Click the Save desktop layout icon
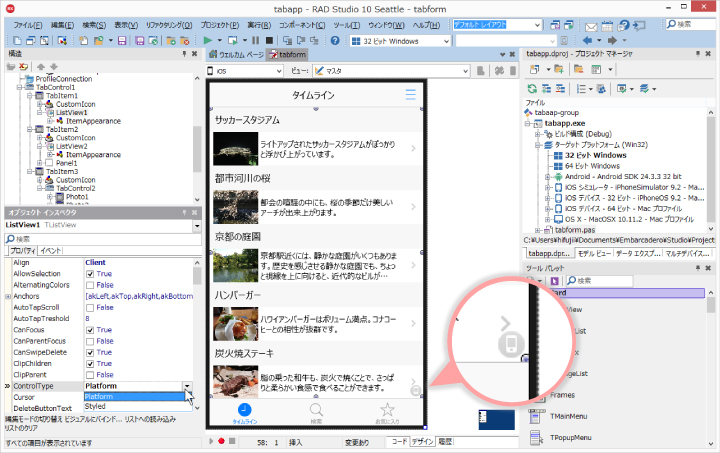 click(555, 25)
